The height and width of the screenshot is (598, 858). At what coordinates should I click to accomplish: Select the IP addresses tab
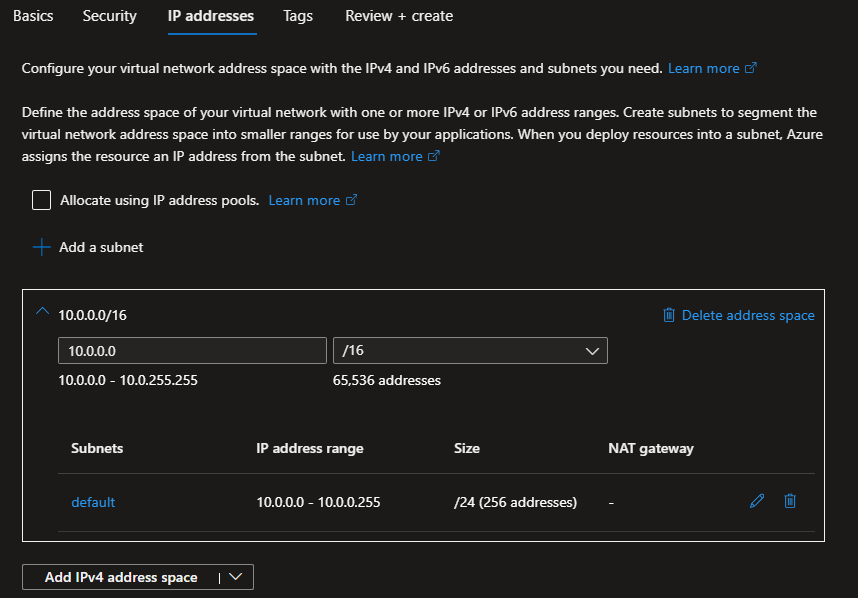pos(211,16)
